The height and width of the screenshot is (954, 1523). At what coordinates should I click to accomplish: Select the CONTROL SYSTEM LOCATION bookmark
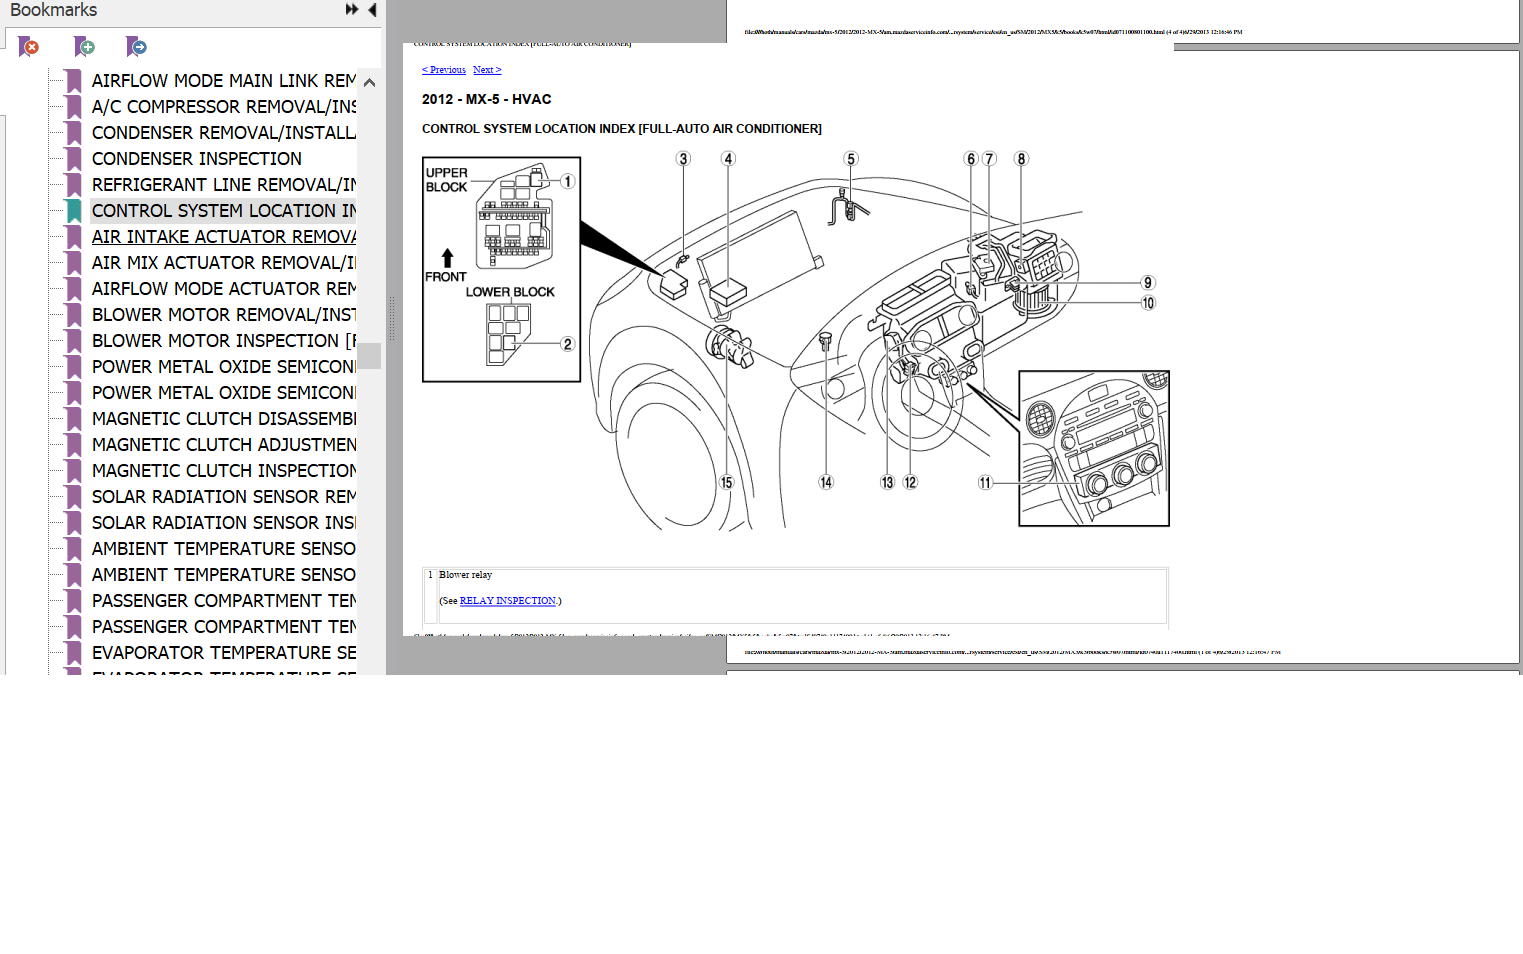tap(224, 211)
